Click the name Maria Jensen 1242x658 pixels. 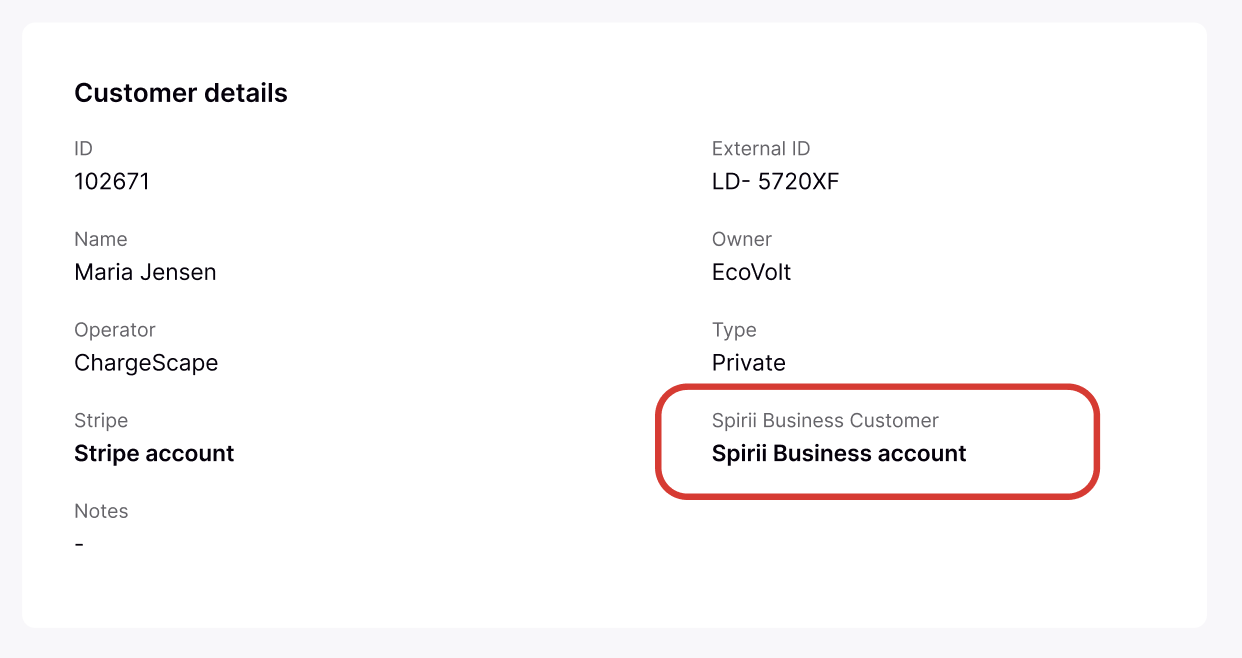click(145, 272)
